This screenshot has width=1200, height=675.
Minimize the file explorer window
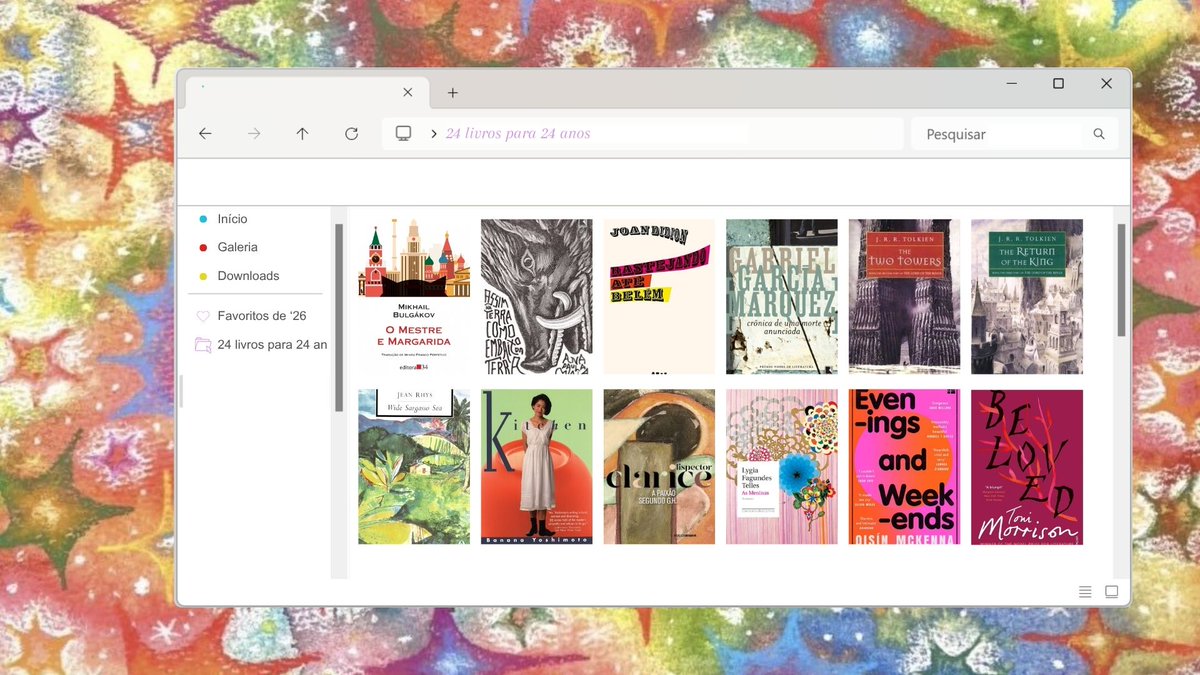click(1010, 84)
